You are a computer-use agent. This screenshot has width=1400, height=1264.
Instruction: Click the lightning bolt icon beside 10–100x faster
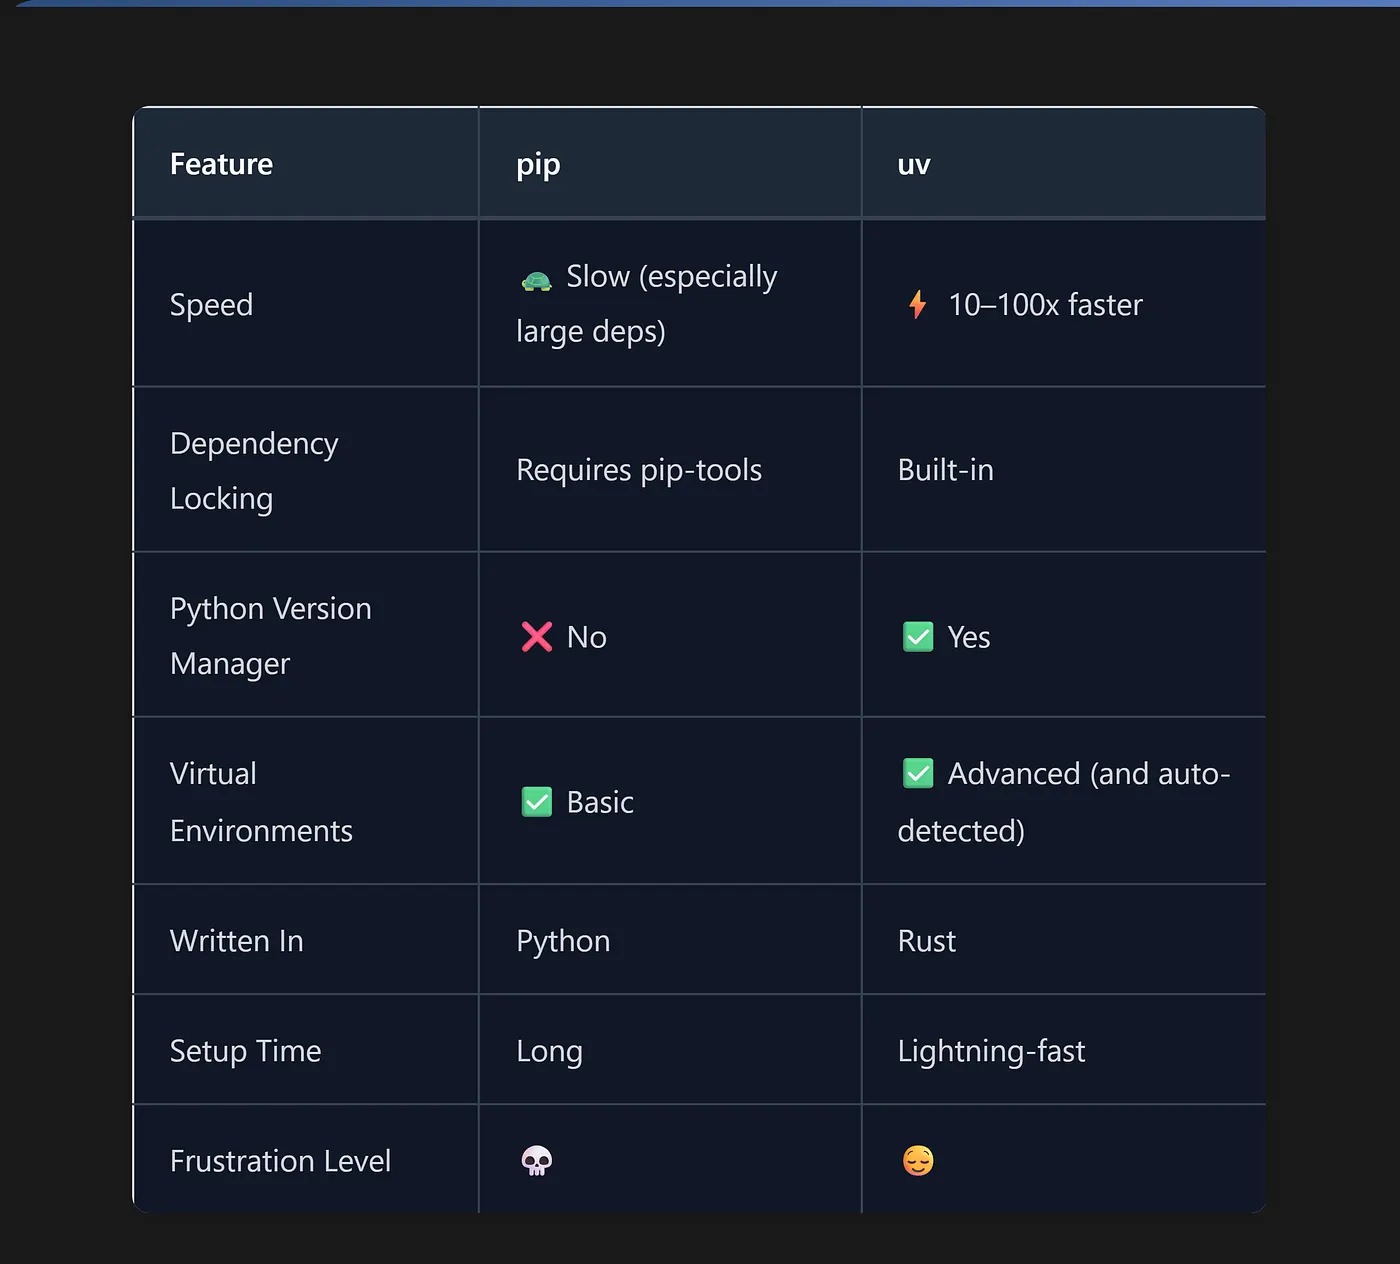pyautogui.click(x=917, y=304)
